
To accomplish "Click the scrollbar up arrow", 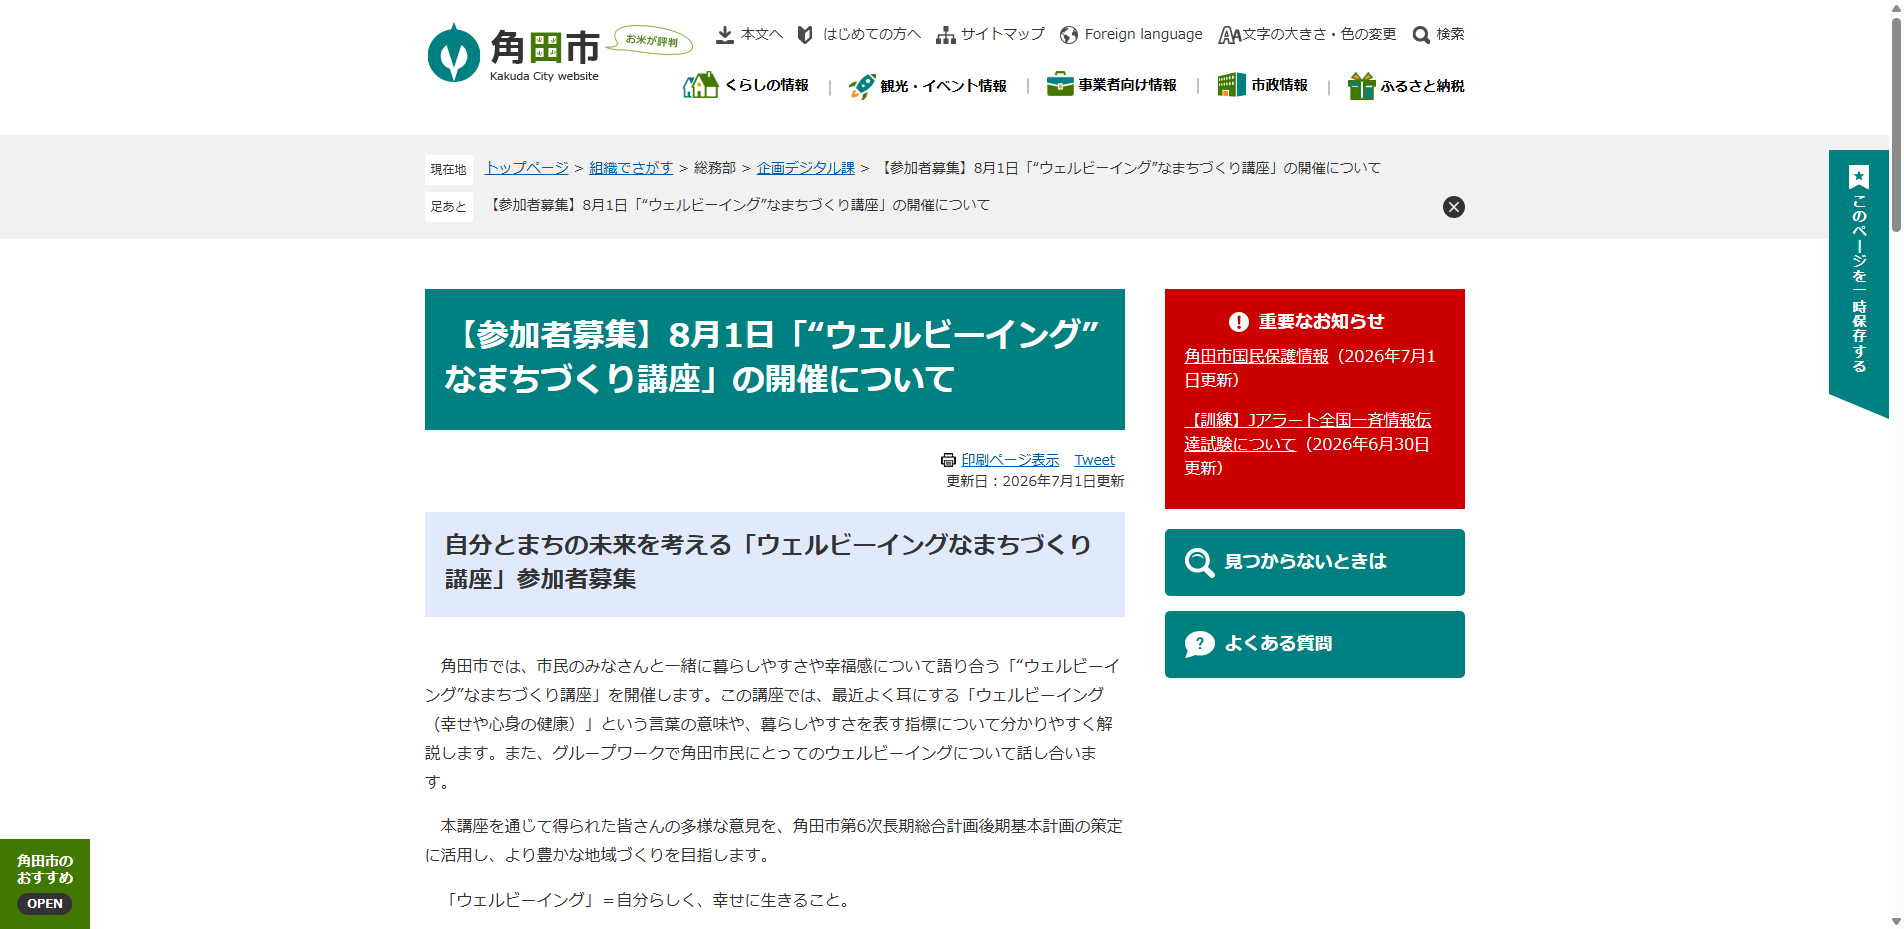I will 1895,7.
